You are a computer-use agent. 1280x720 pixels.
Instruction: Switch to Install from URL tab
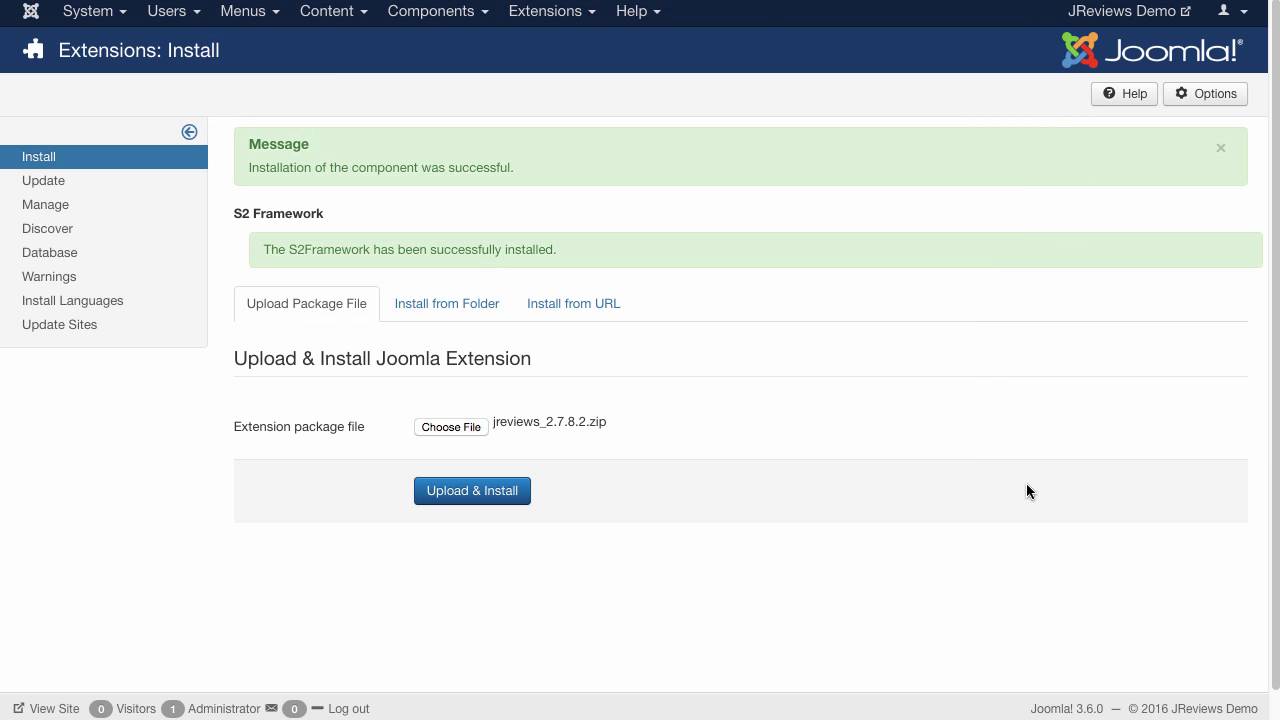coord(573,304)
